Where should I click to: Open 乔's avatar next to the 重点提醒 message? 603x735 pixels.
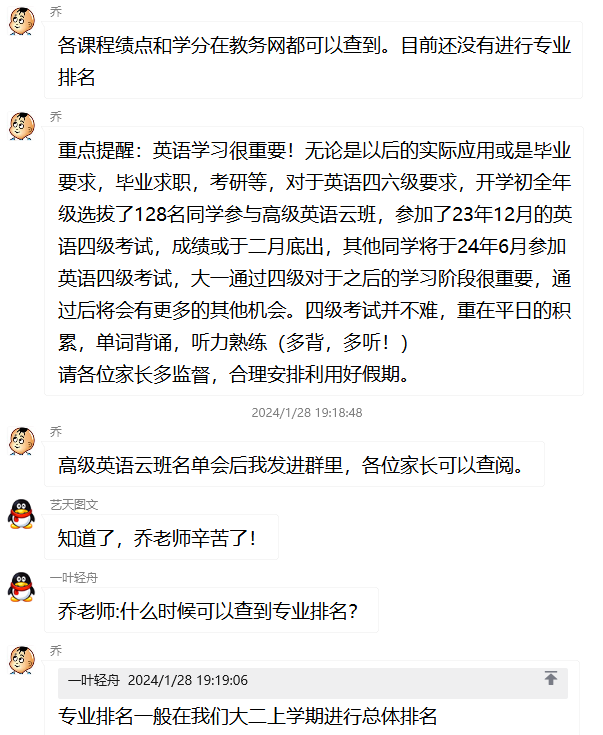coord(21,127)
